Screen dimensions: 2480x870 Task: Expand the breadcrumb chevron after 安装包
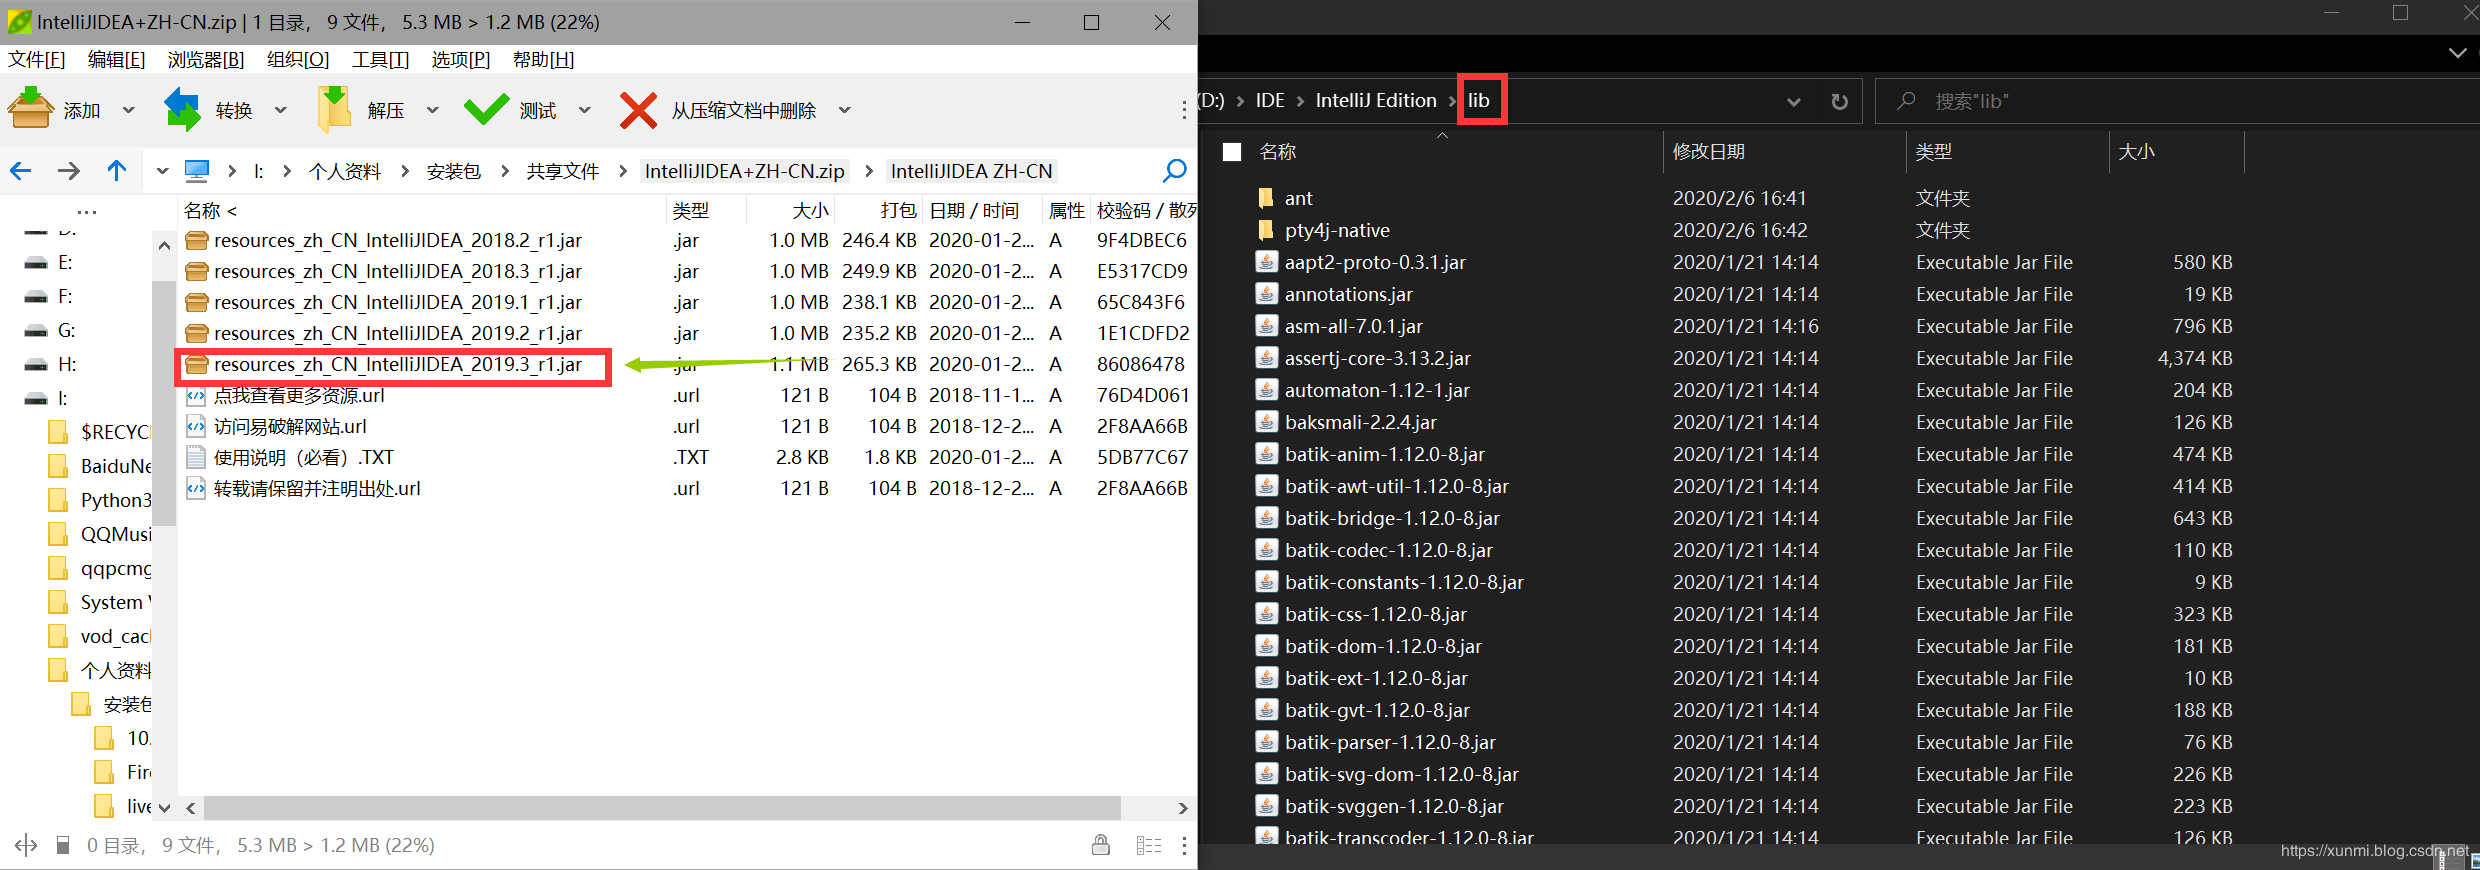505,171
